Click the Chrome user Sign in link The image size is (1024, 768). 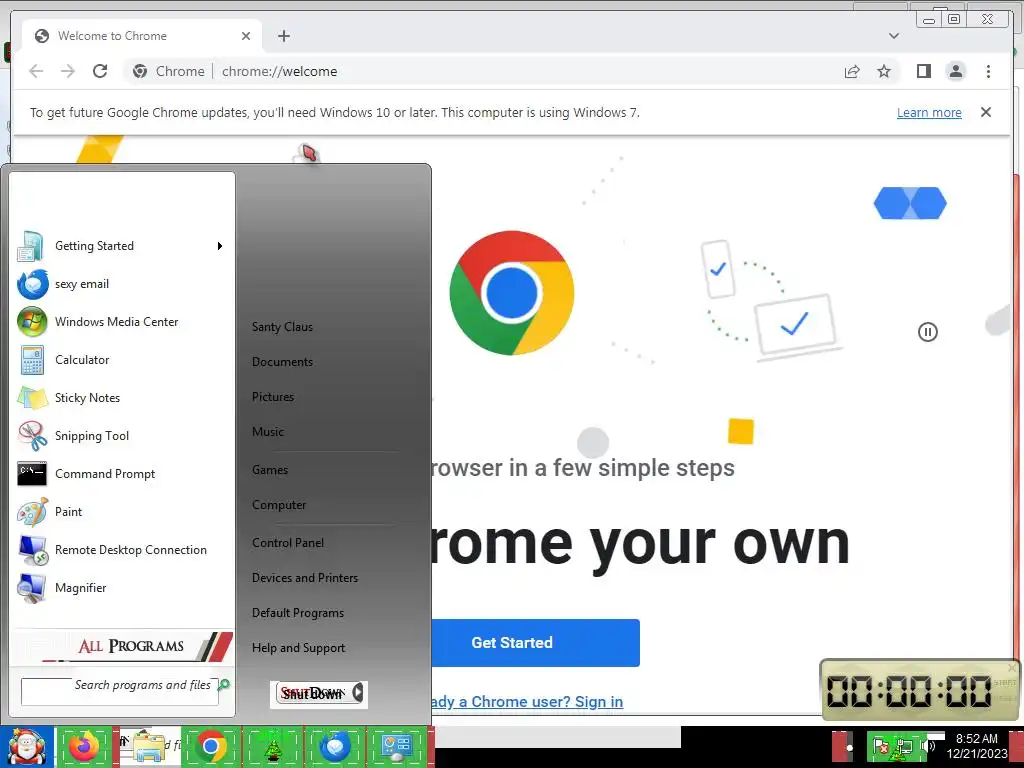coord(527,701)
